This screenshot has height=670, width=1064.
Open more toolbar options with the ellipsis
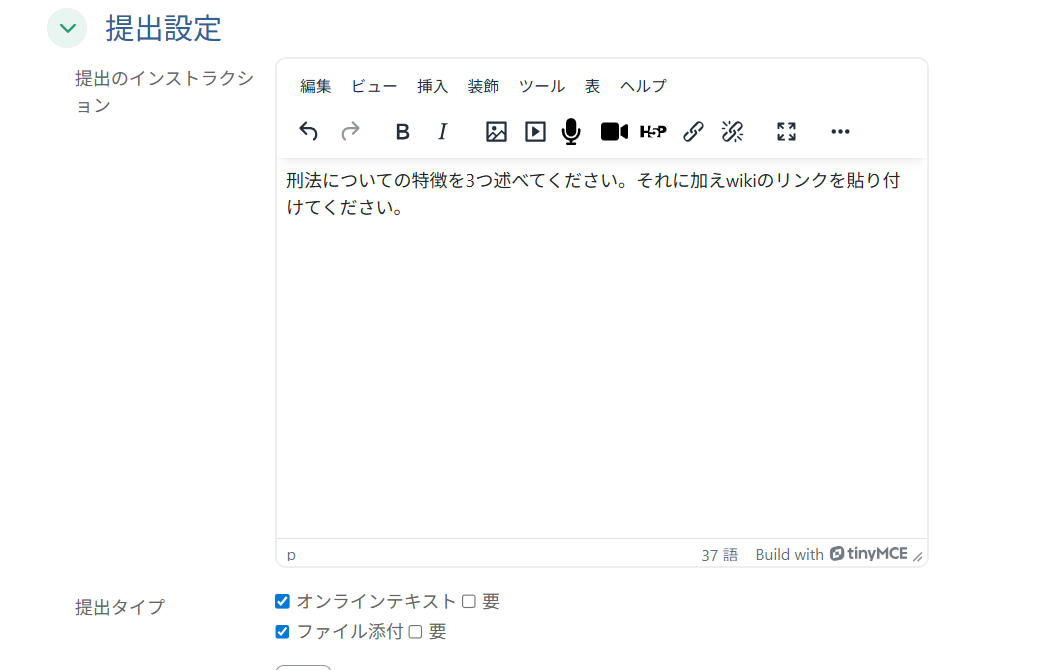[x=840, y=131]
